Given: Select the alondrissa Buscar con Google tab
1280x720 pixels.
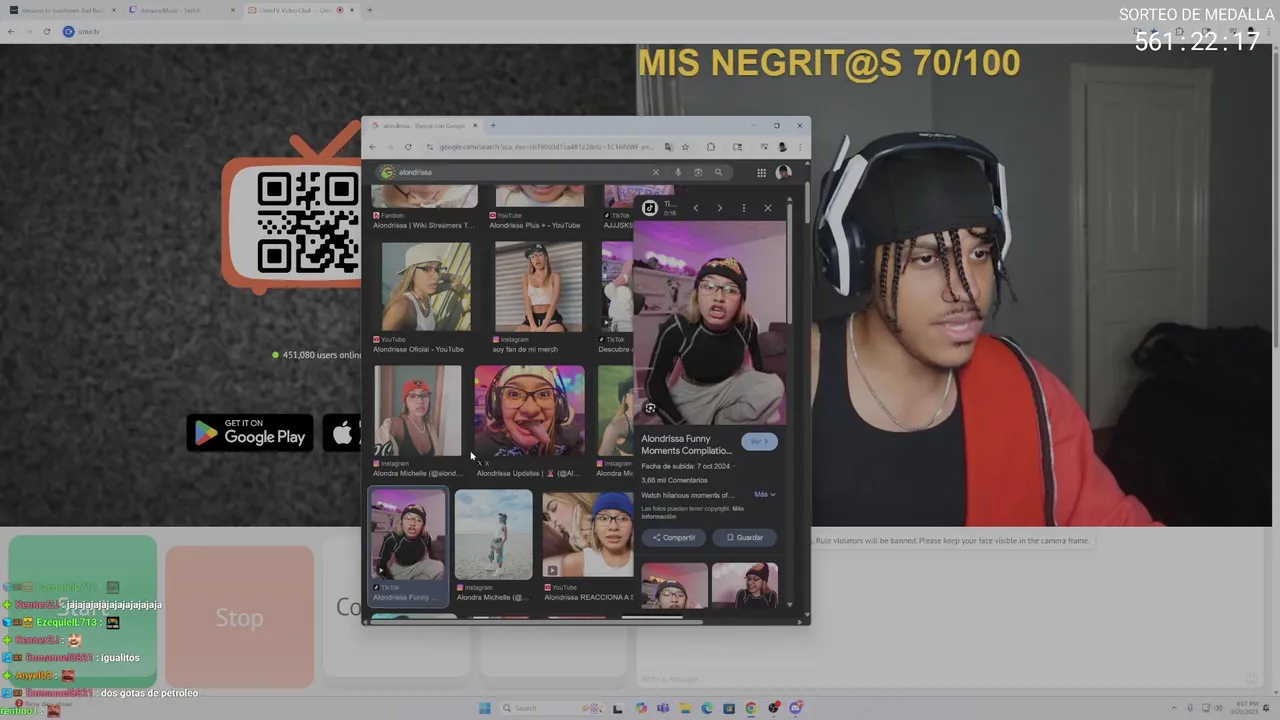Looking at the screenshot, I should 424,125.
